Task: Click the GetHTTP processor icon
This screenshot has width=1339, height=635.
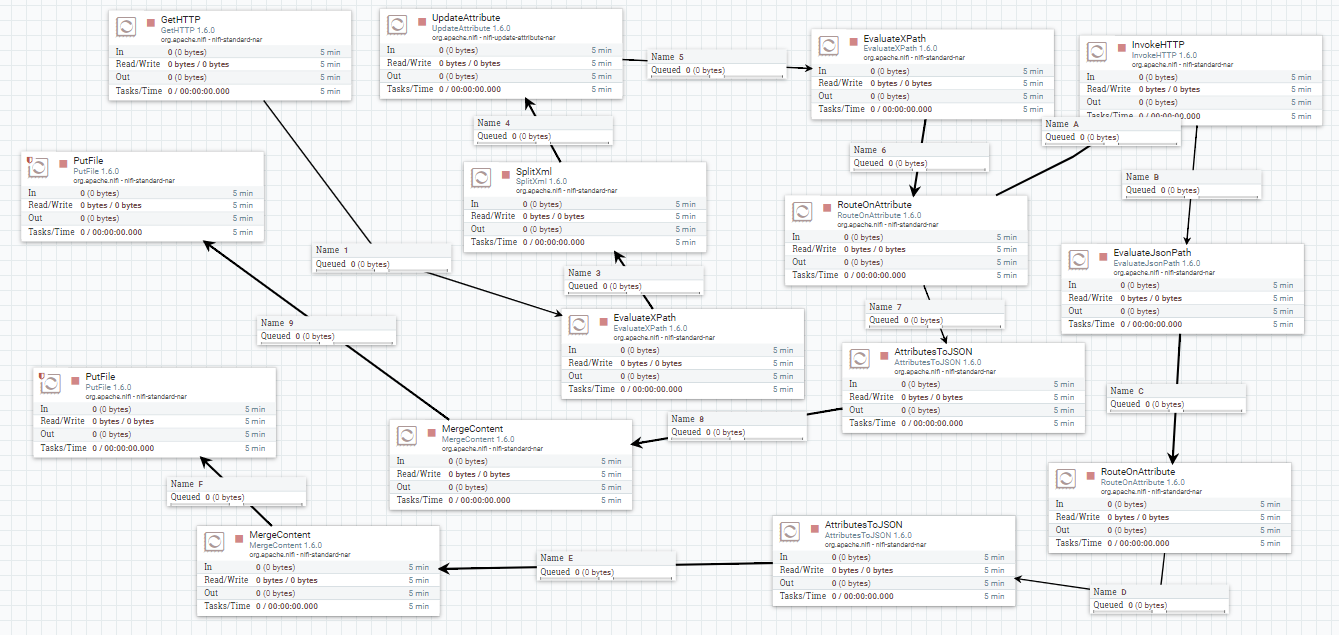Action: pyautogui.click(x=127, y=26)
